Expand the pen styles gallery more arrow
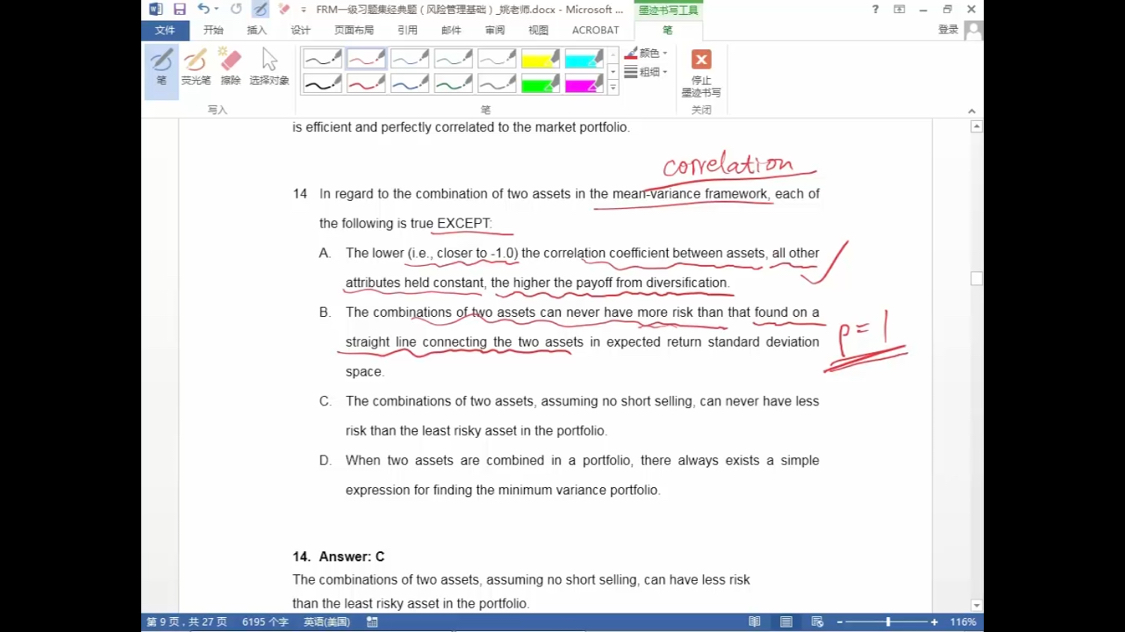The width and height of the screenshot is (1125, 632). click(x=613, y=88)
